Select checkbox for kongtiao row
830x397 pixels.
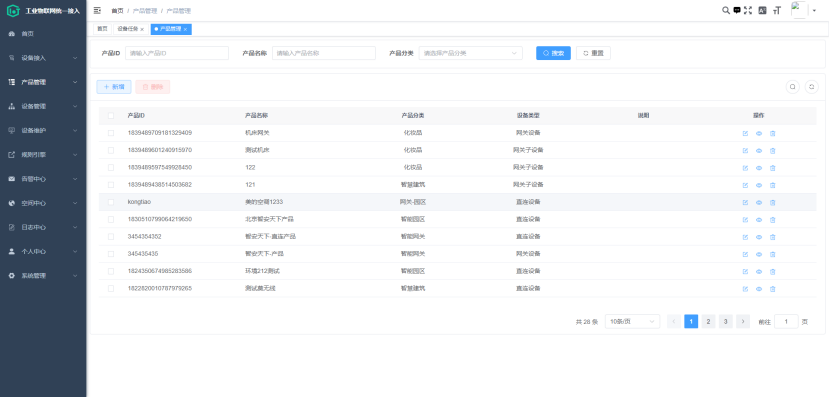(x=111, y=202)
